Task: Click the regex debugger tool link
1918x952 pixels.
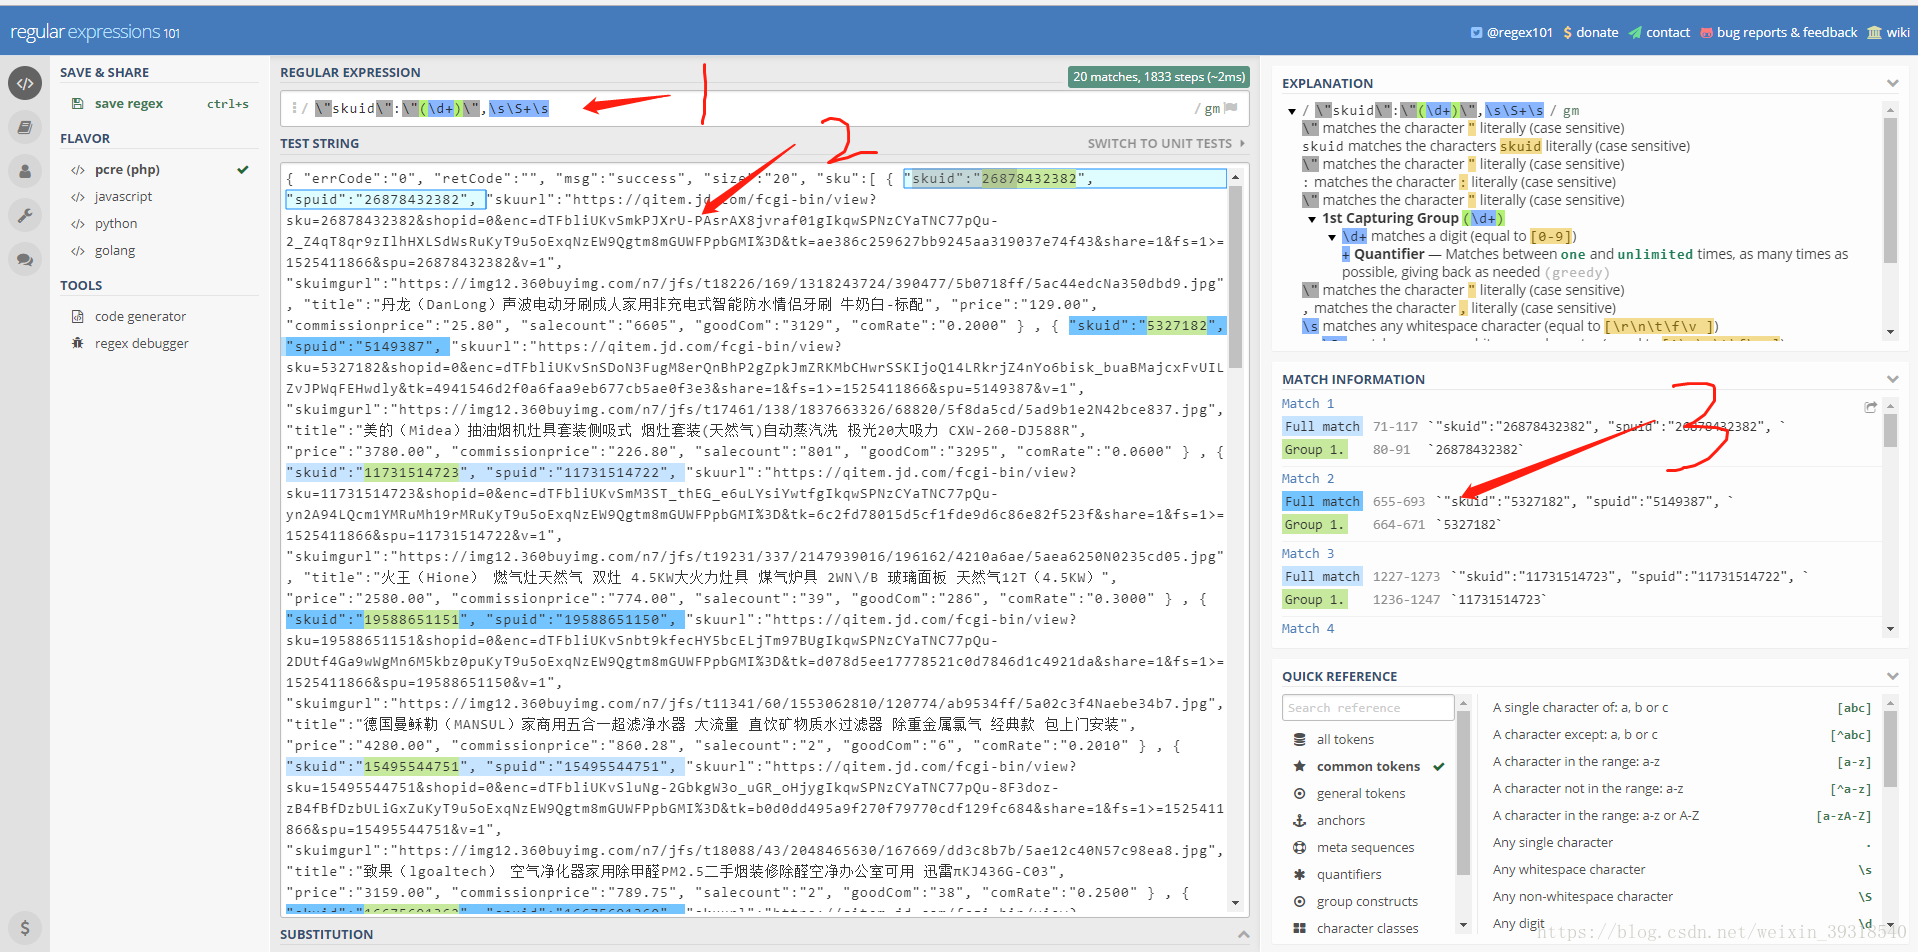Action: point(141,343)
